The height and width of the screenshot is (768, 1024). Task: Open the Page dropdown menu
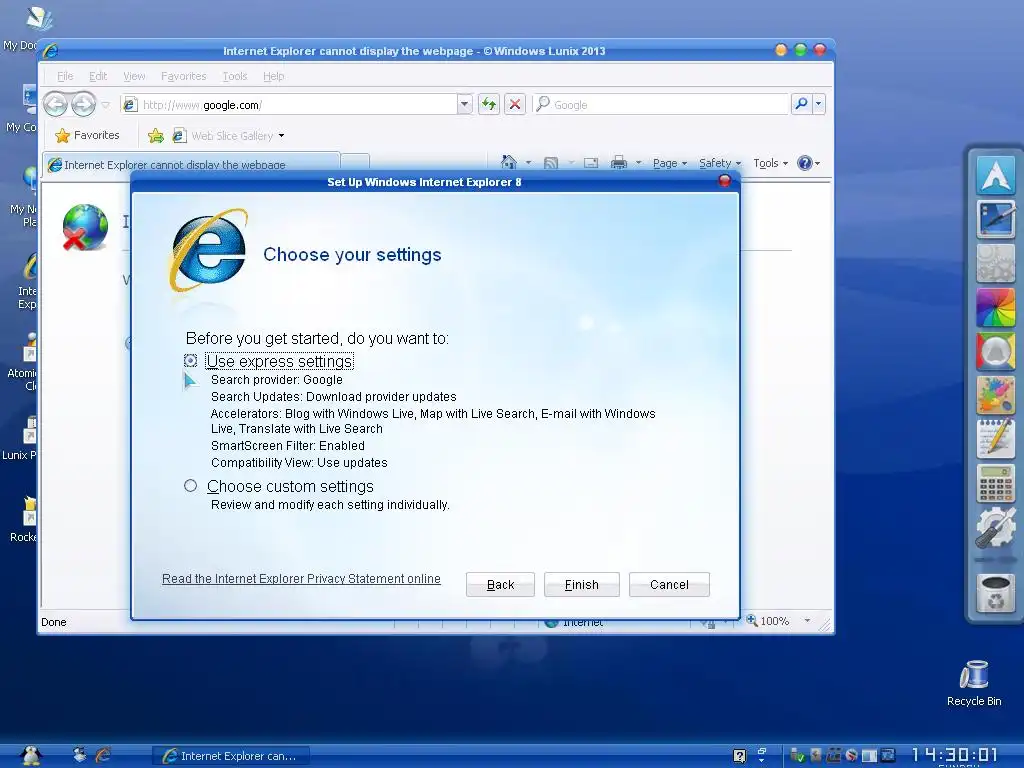(x=669, y=163)
